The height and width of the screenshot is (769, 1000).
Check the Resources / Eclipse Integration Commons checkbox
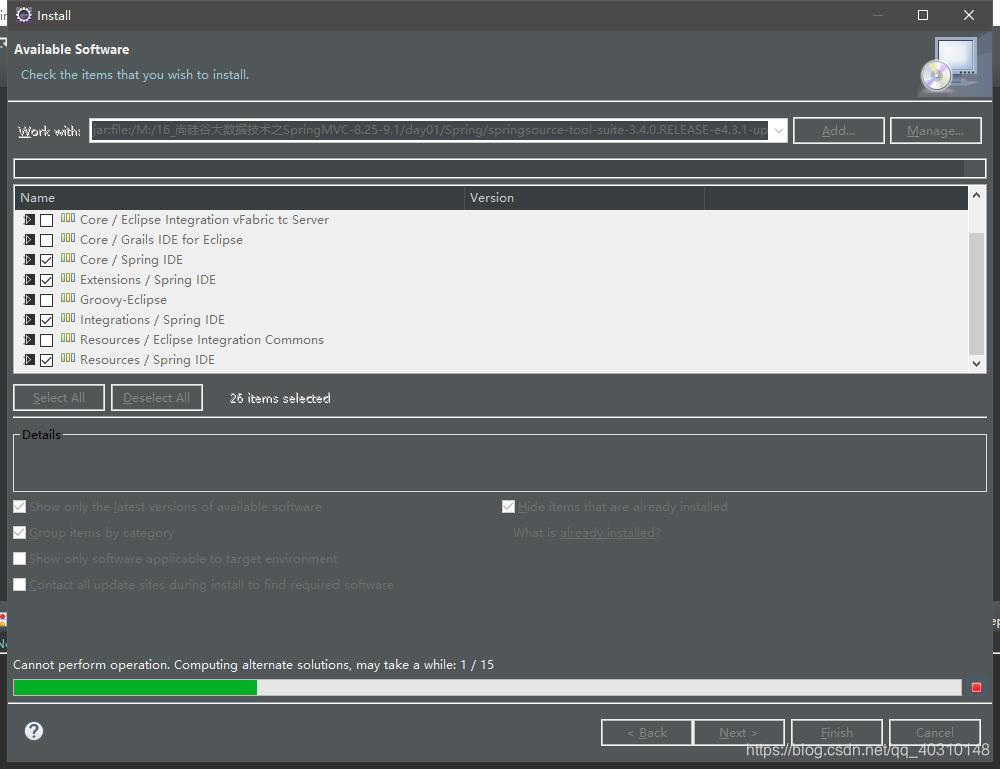46,340
